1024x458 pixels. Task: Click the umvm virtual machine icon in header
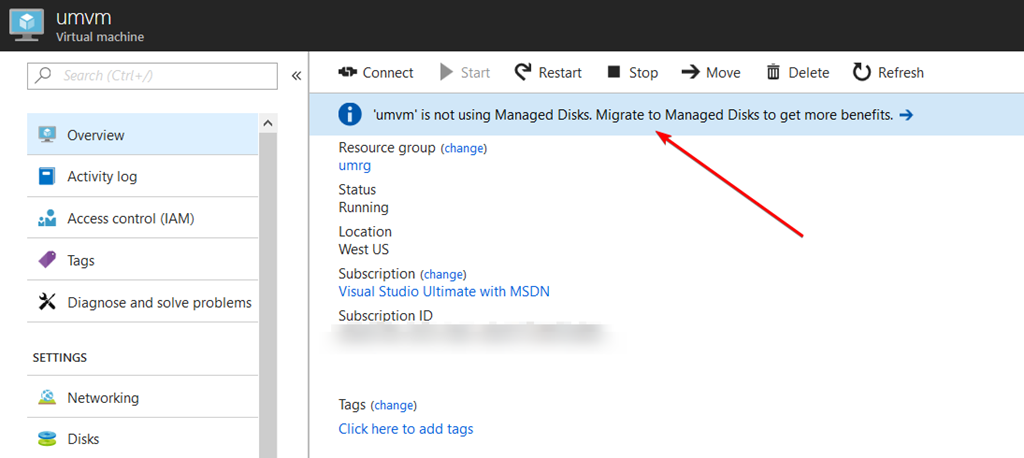pyautogui.click(x=27, y=25)
